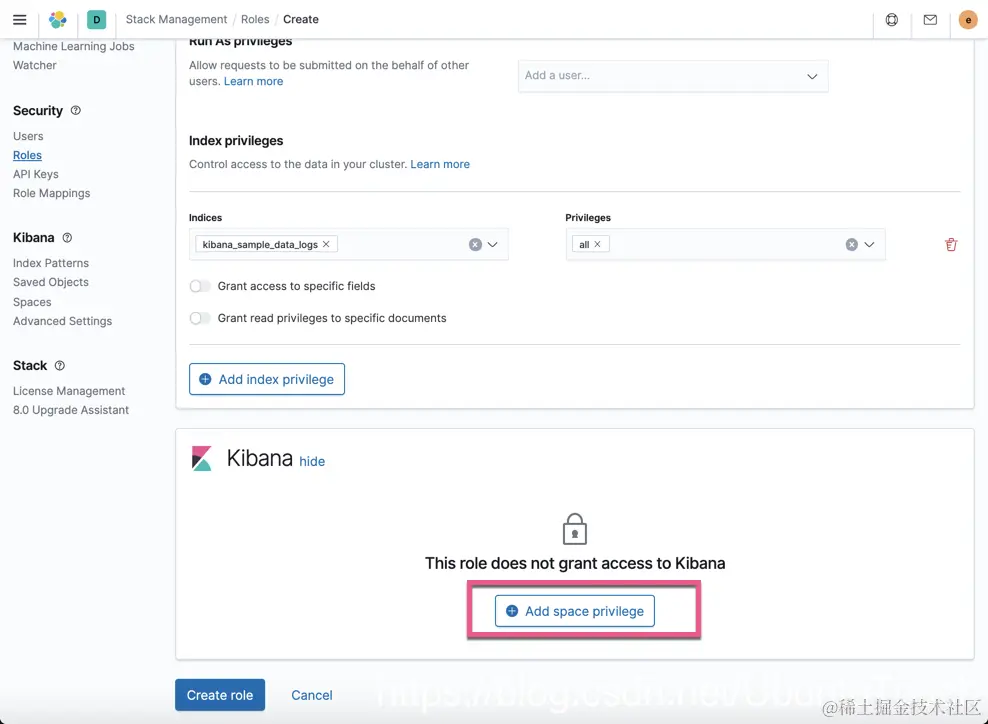The width and height of the screenshot is (988, 724).
Task: Open the hamburger navigation menu
Action: tap(20, 20)
